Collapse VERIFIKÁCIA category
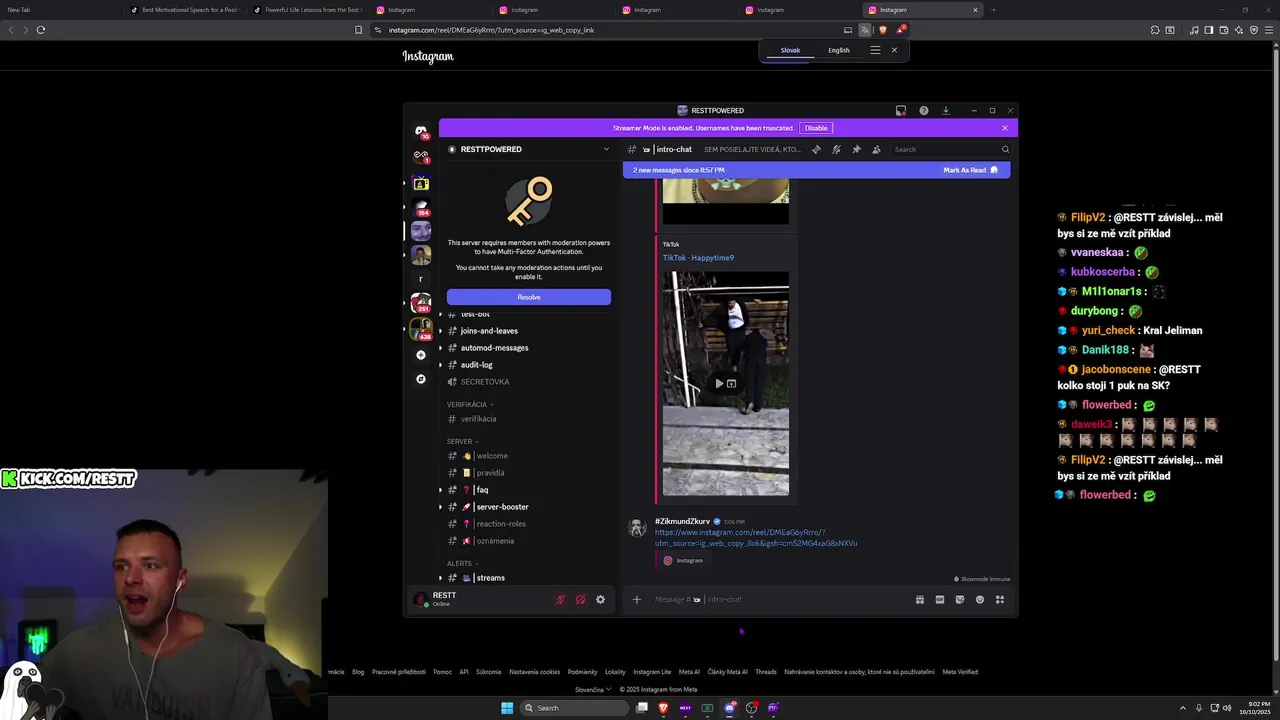Viewport: 1280px width, 720px height. click(x=470, y=404)
